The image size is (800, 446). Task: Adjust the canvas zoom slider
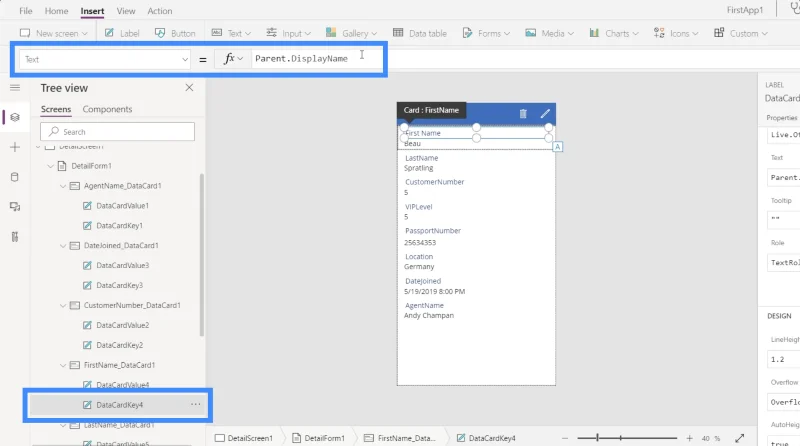627,438
